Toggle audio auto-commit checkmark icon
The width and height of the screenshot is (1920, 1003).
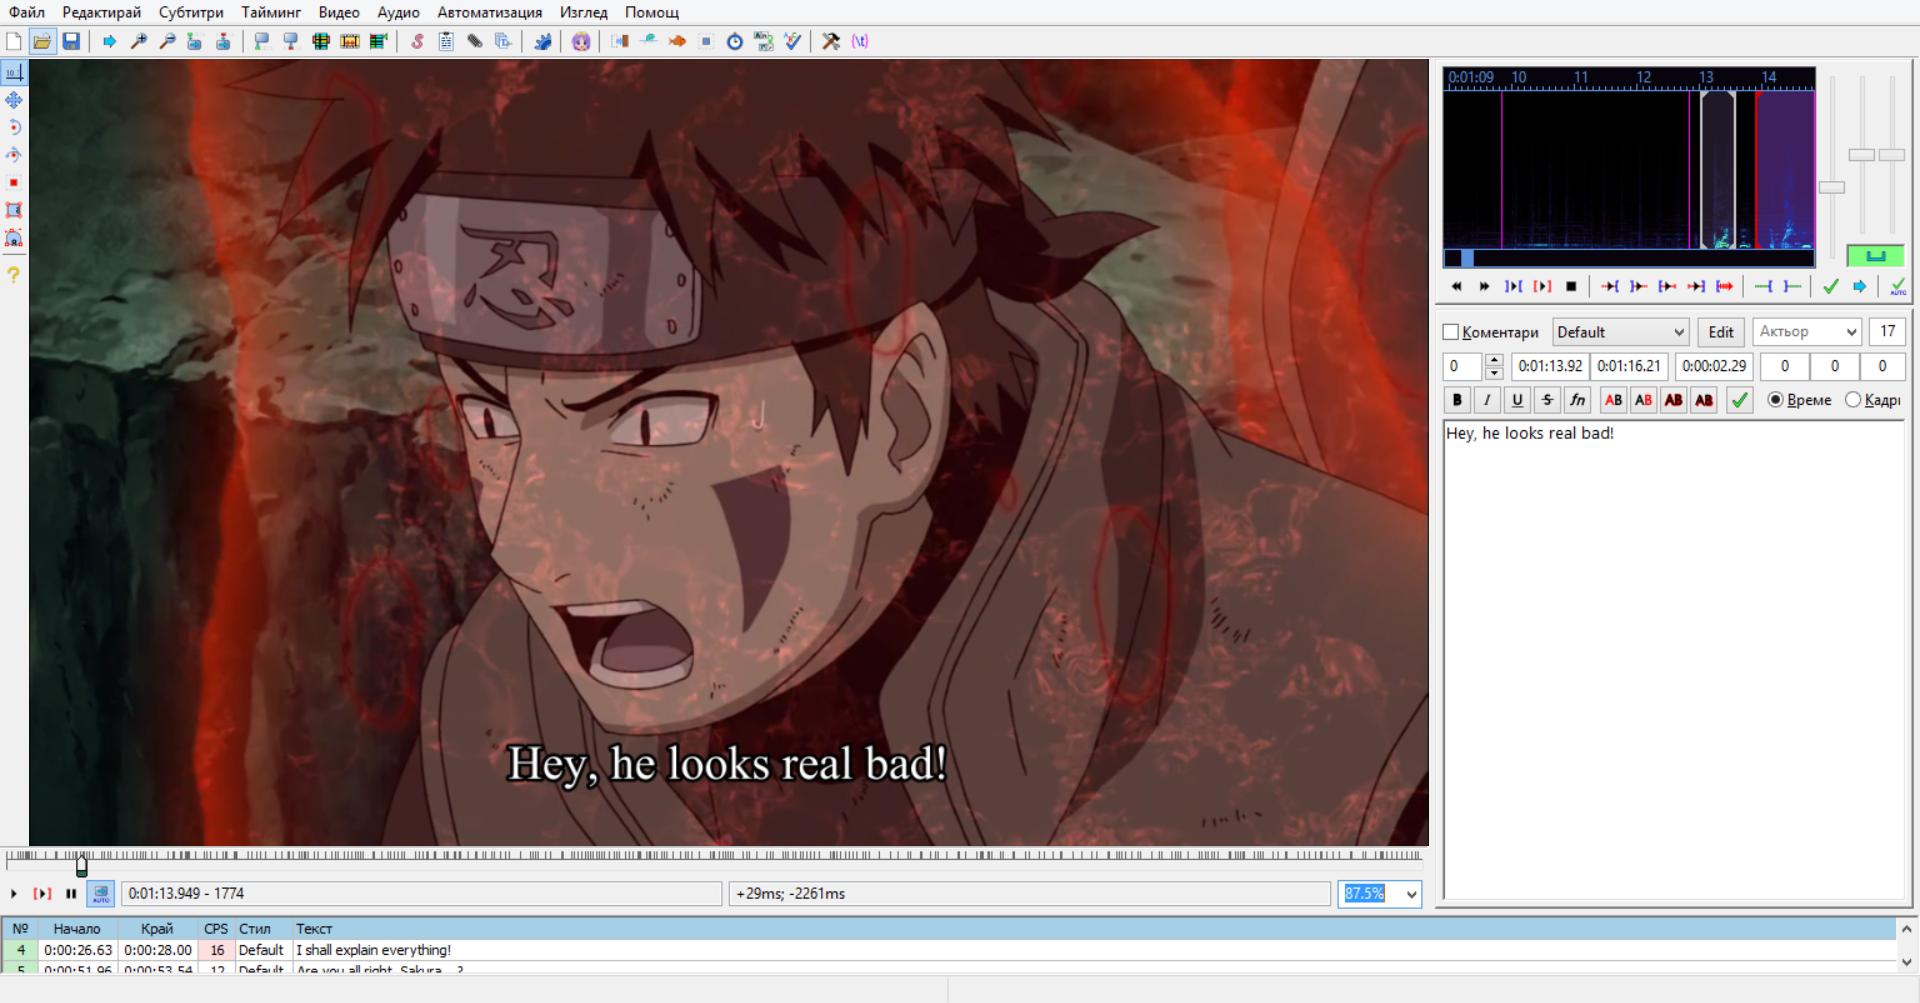1898,287
